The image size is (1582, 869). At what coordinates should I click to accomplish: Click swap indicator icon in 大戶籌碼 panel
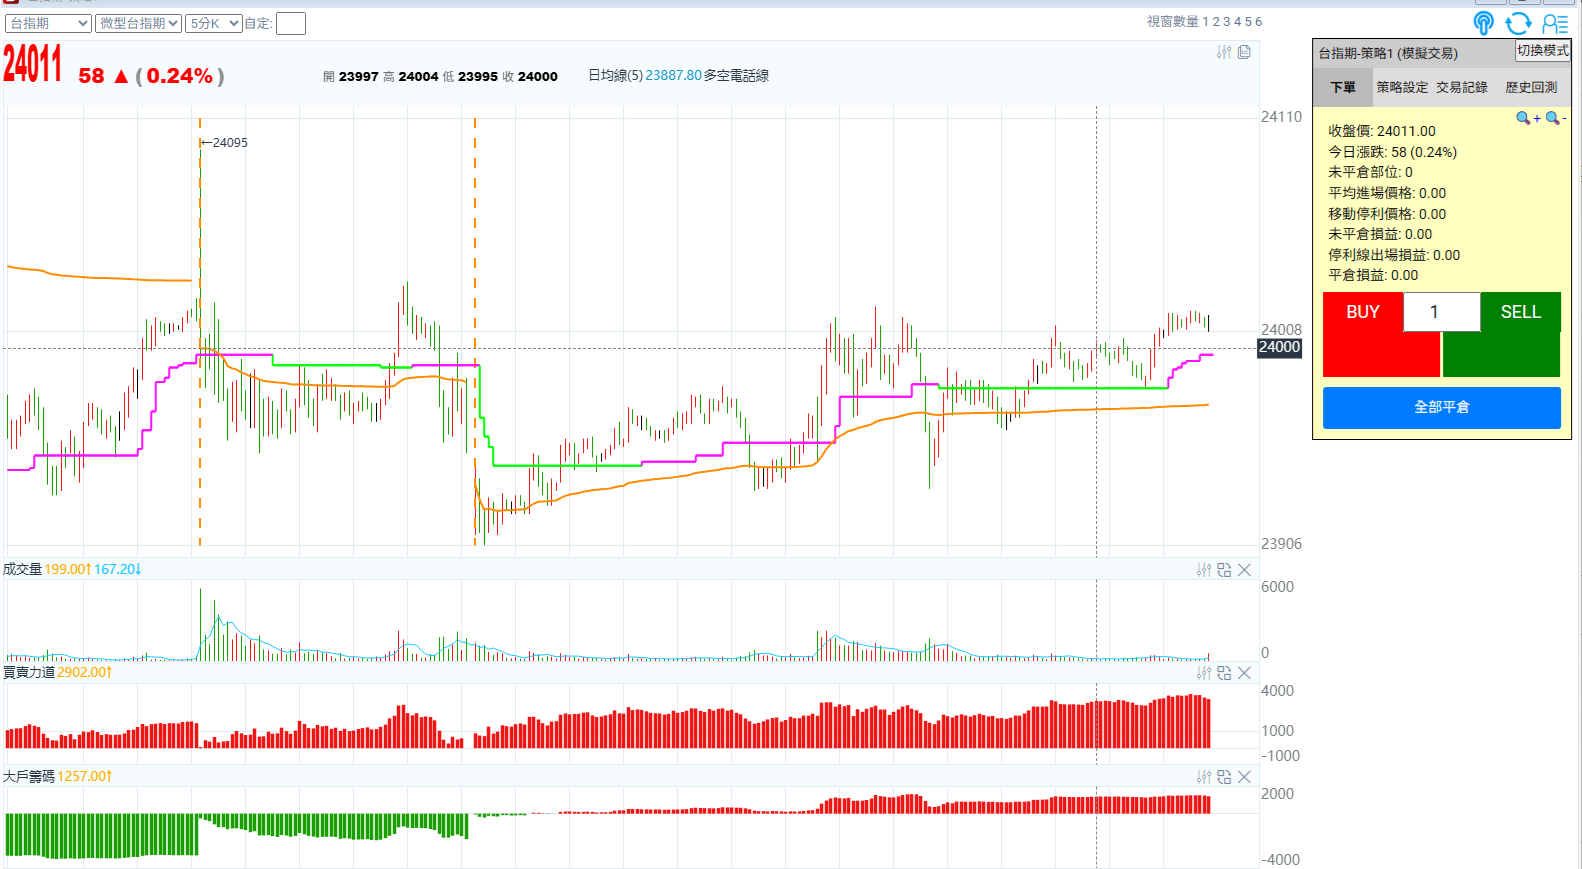[x=1224, y=777]
